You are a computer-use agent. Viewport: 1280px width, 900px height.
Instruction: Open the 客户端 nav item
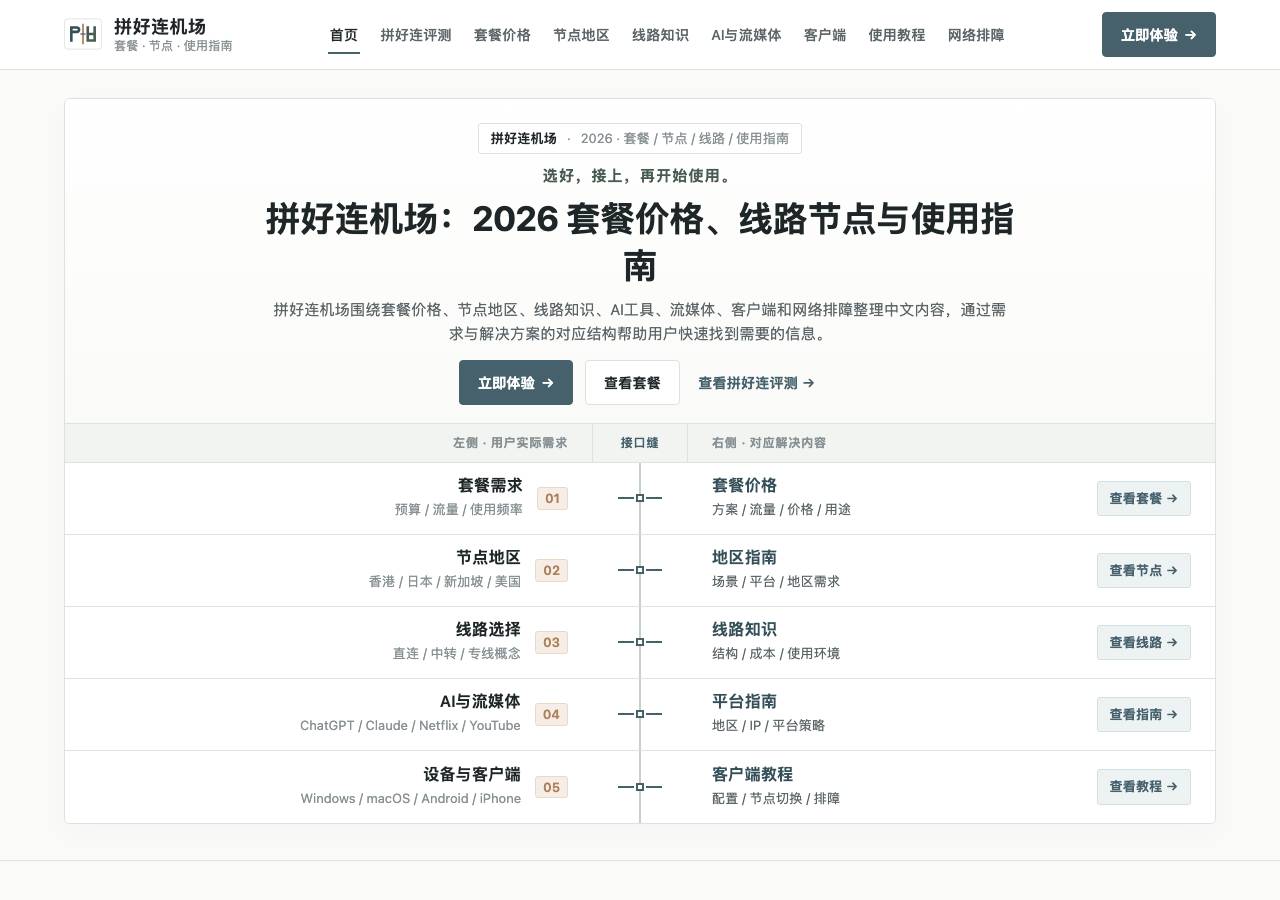point(825,35)
